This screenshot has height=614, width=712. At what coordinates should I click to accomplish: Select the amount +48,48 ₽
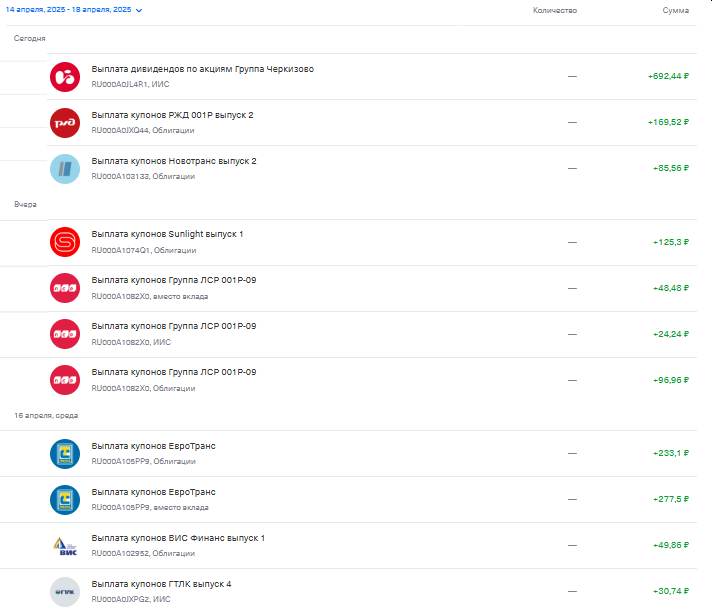click(x=671, y=288)
